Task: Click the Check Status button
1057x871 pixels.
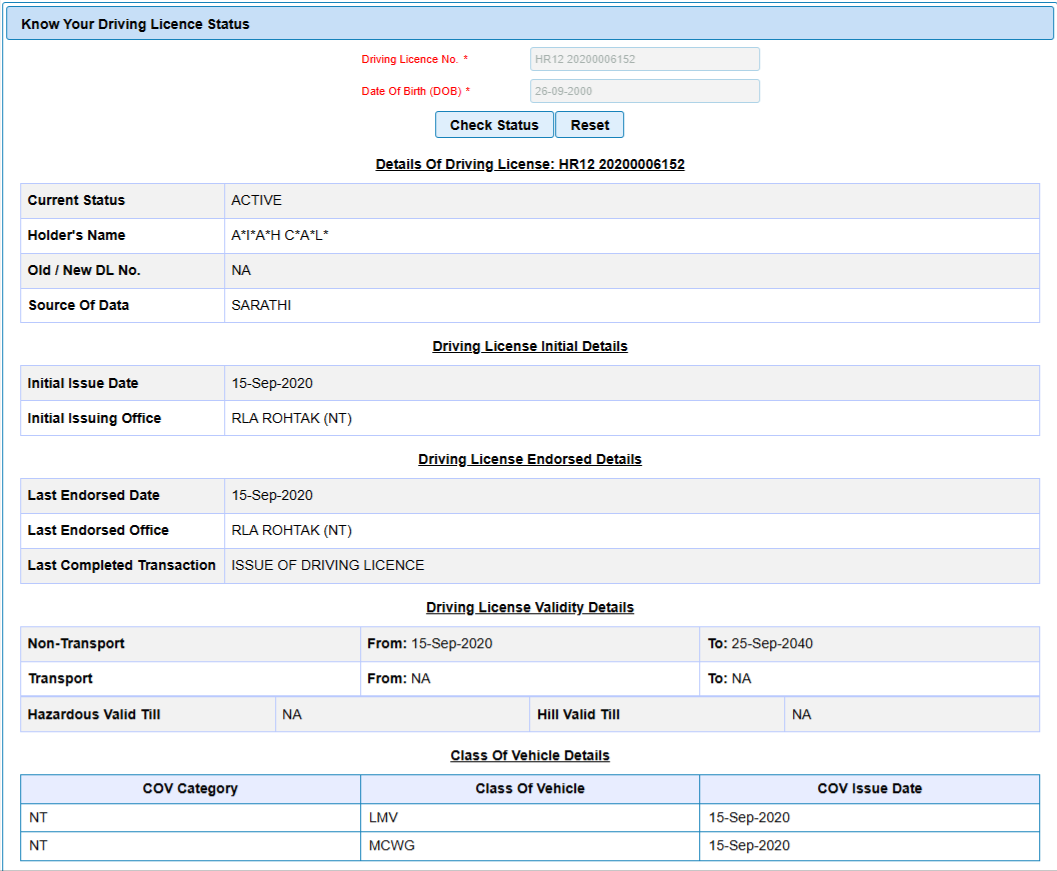Action: tap(494, 125)
